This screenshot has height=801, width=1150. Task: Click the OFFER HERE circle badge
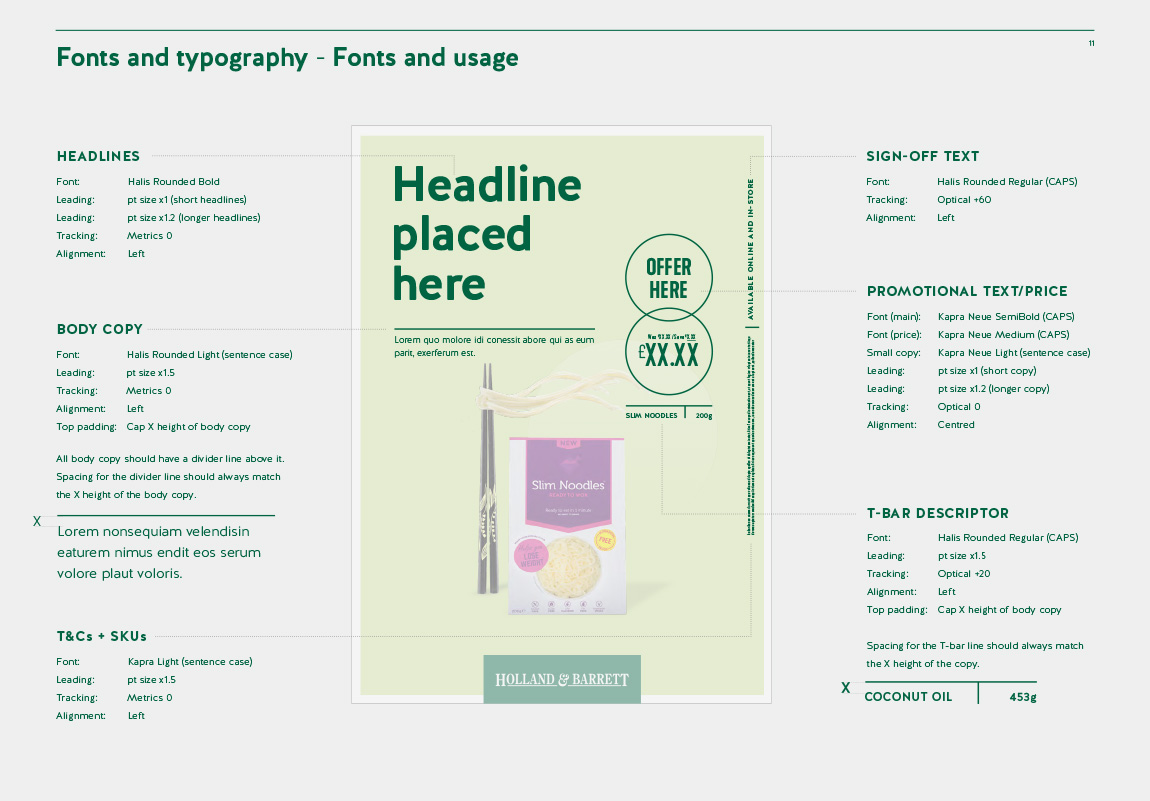pyautogui.click(x=668, y=279)
